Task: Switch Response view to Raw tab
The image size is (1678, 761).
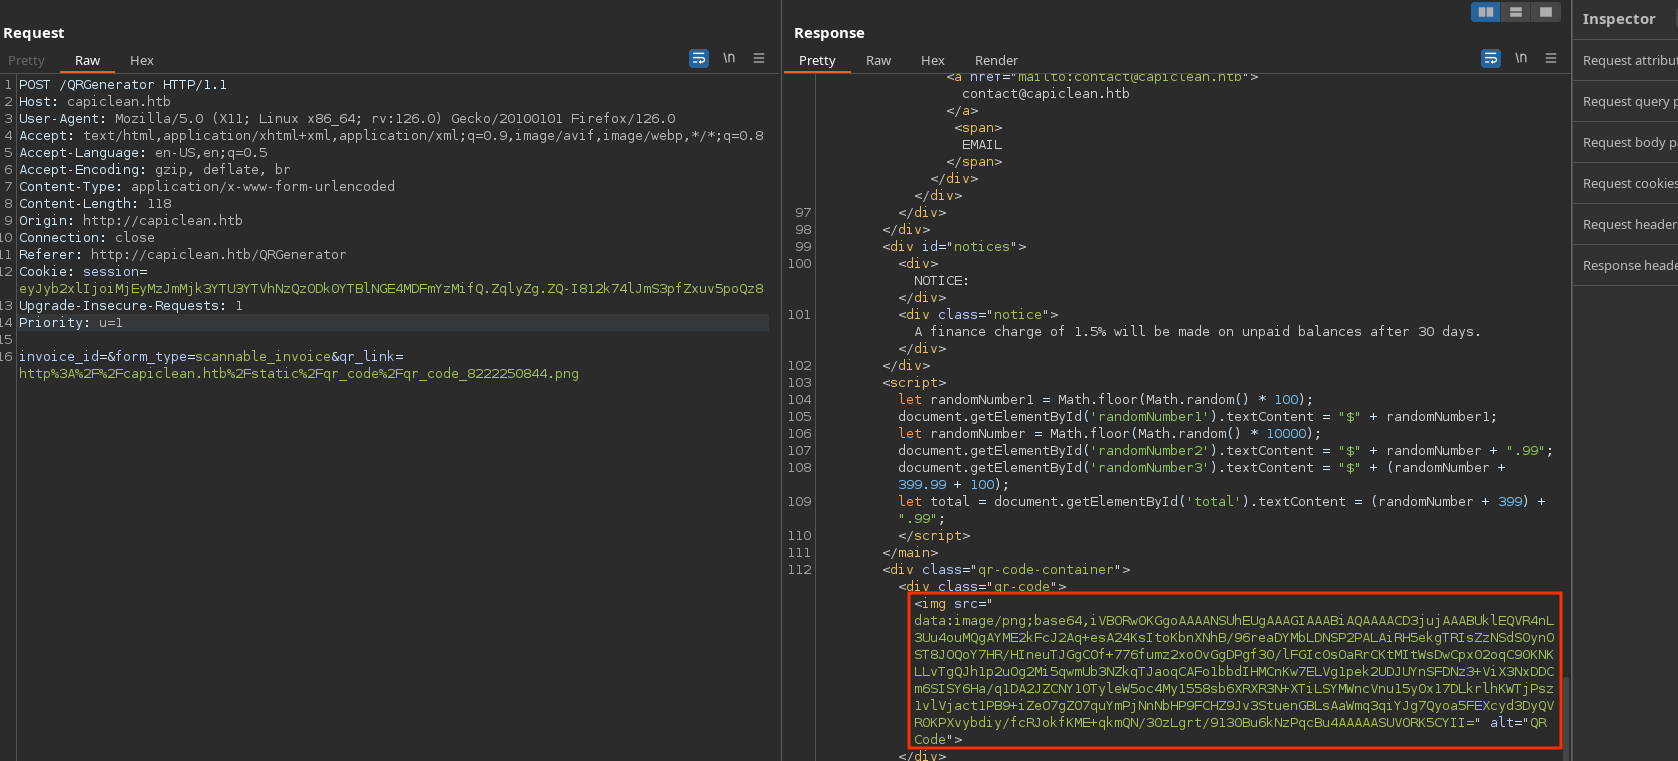Action: pos(878,61)
